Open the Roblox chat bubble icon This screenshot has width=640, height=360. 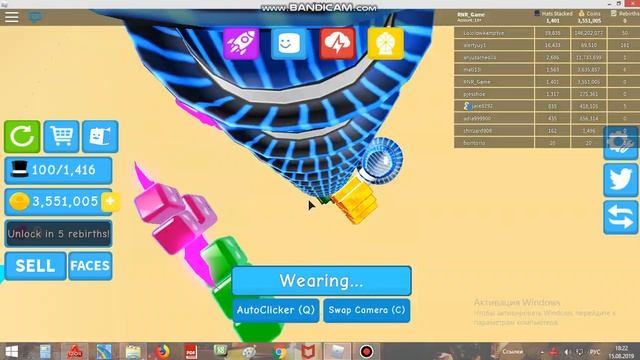(x=35, y=17)
